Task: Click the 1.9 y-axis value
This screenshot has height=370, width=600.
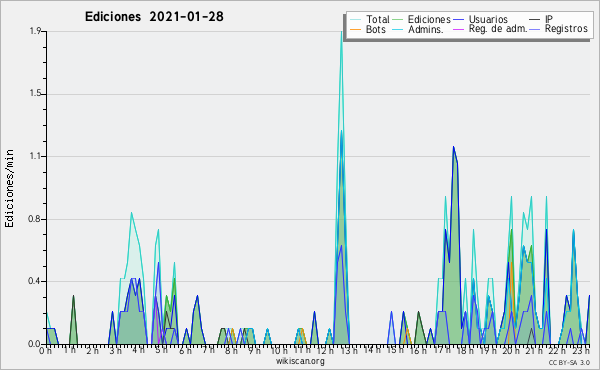Action: click(35, 31)
